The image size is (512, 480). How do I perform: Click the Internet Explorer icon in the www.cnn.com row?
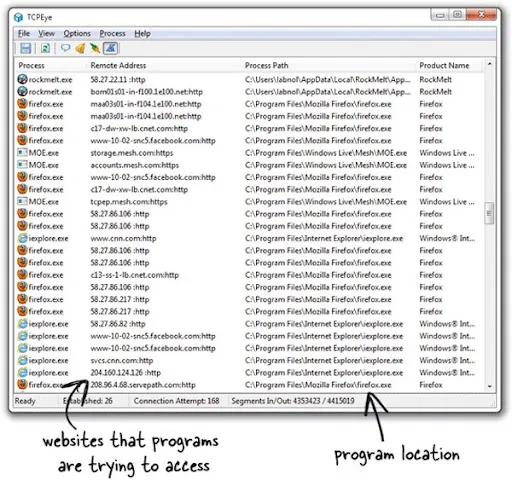22,238
